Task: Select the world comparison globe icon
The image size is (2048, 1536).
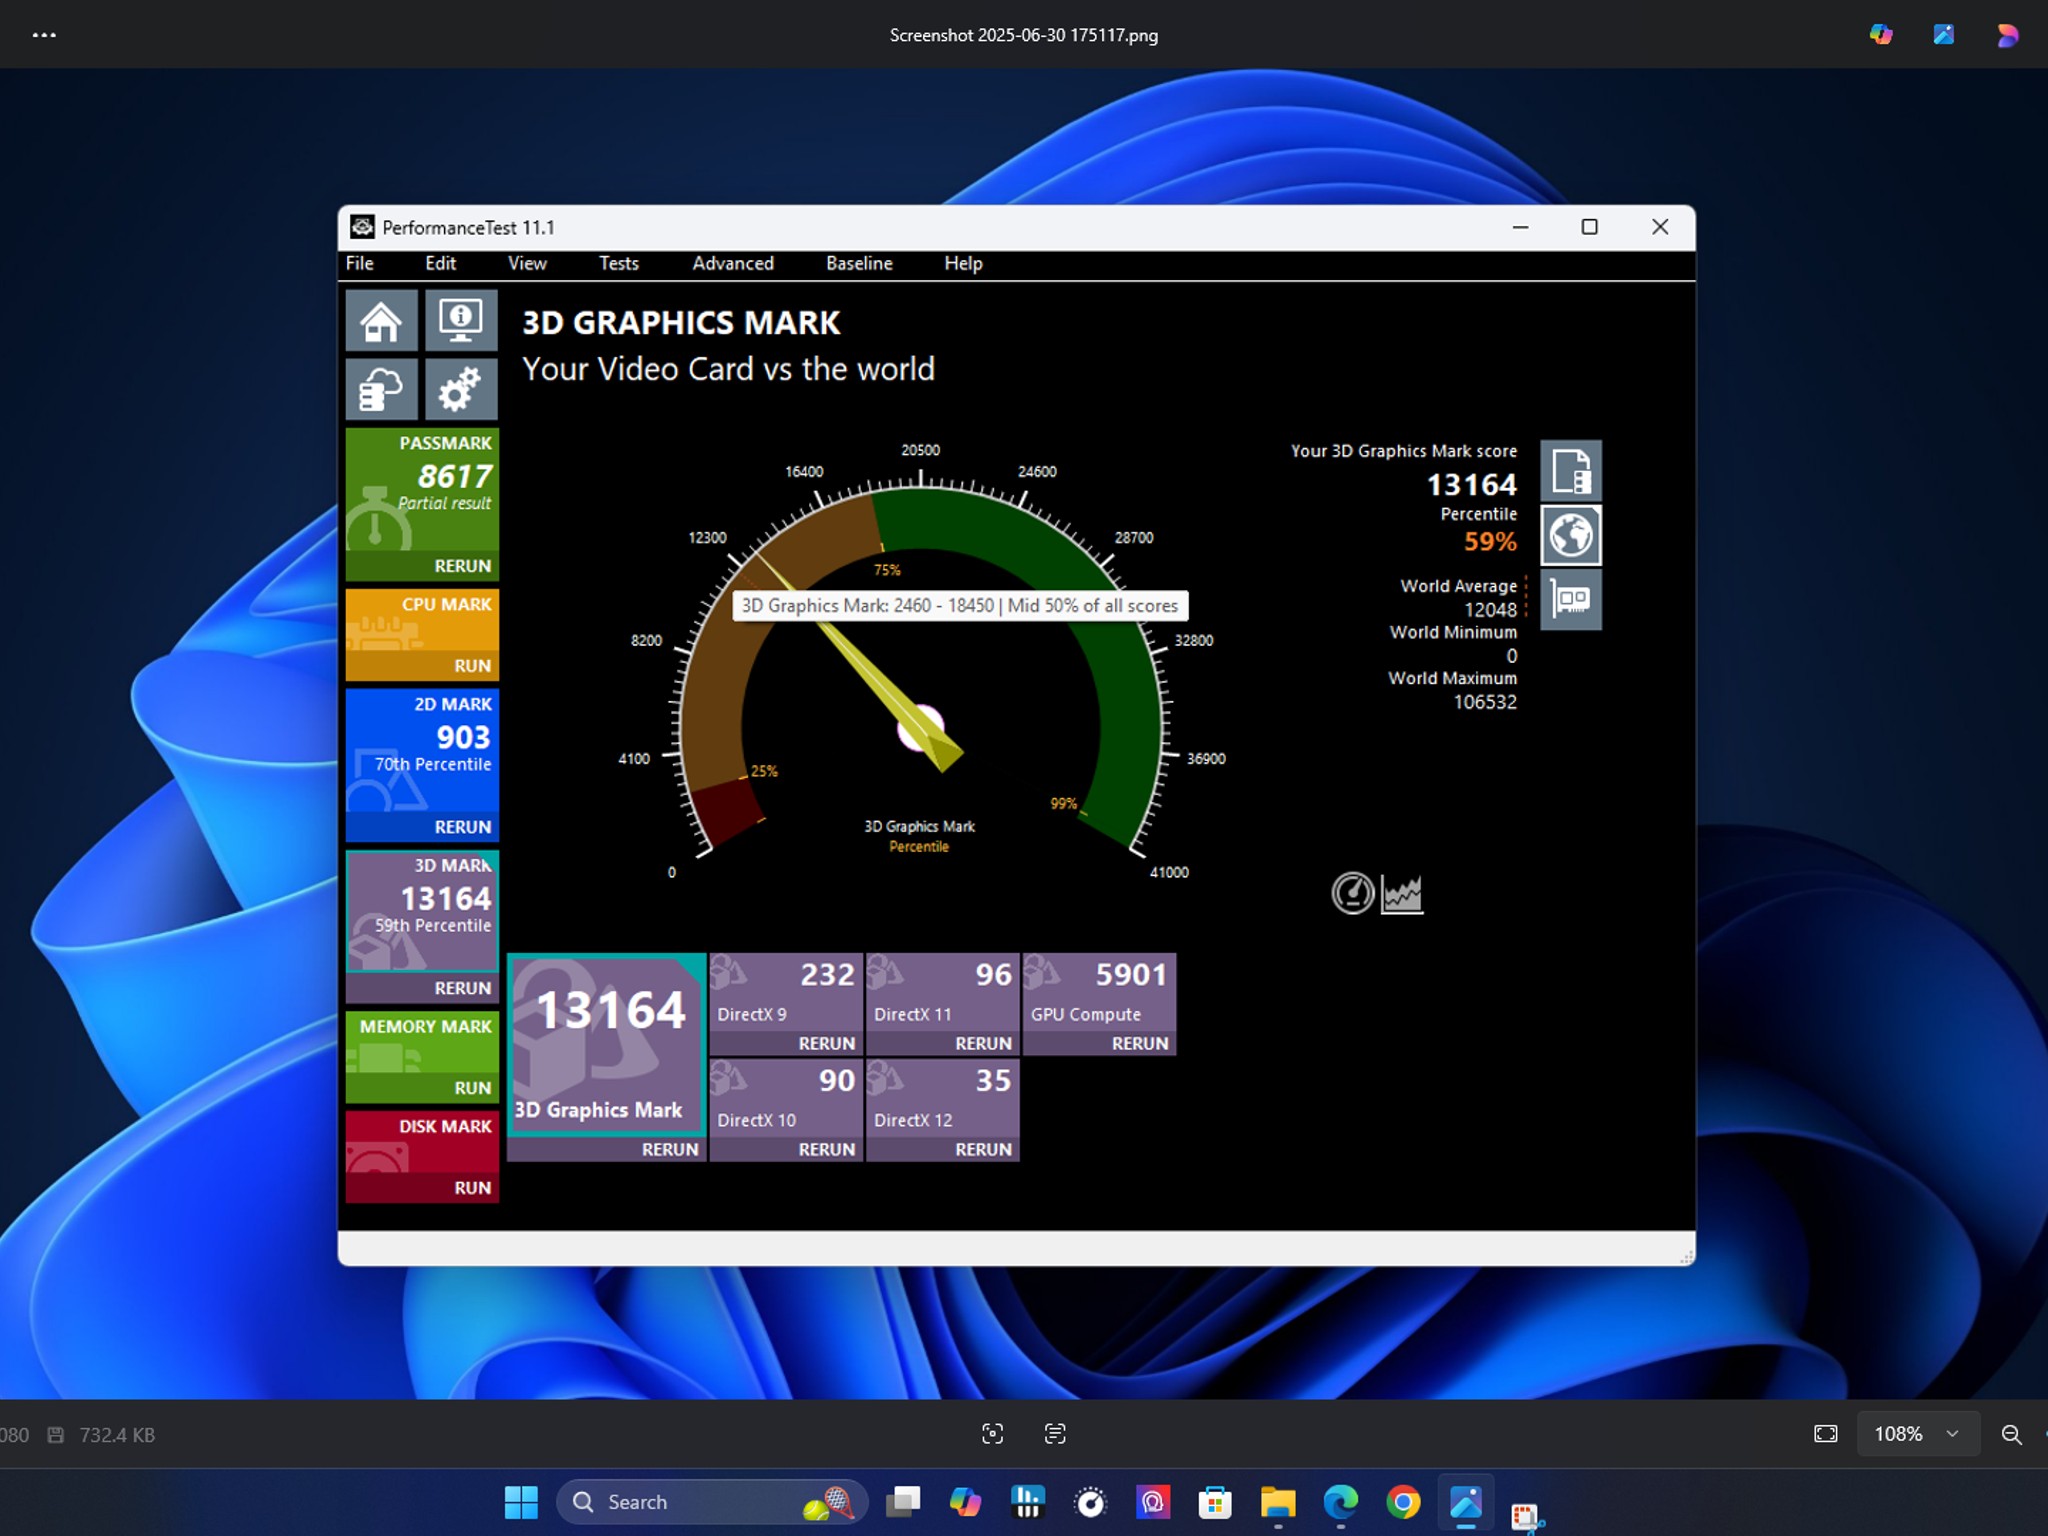Action: coord(1571,535)
